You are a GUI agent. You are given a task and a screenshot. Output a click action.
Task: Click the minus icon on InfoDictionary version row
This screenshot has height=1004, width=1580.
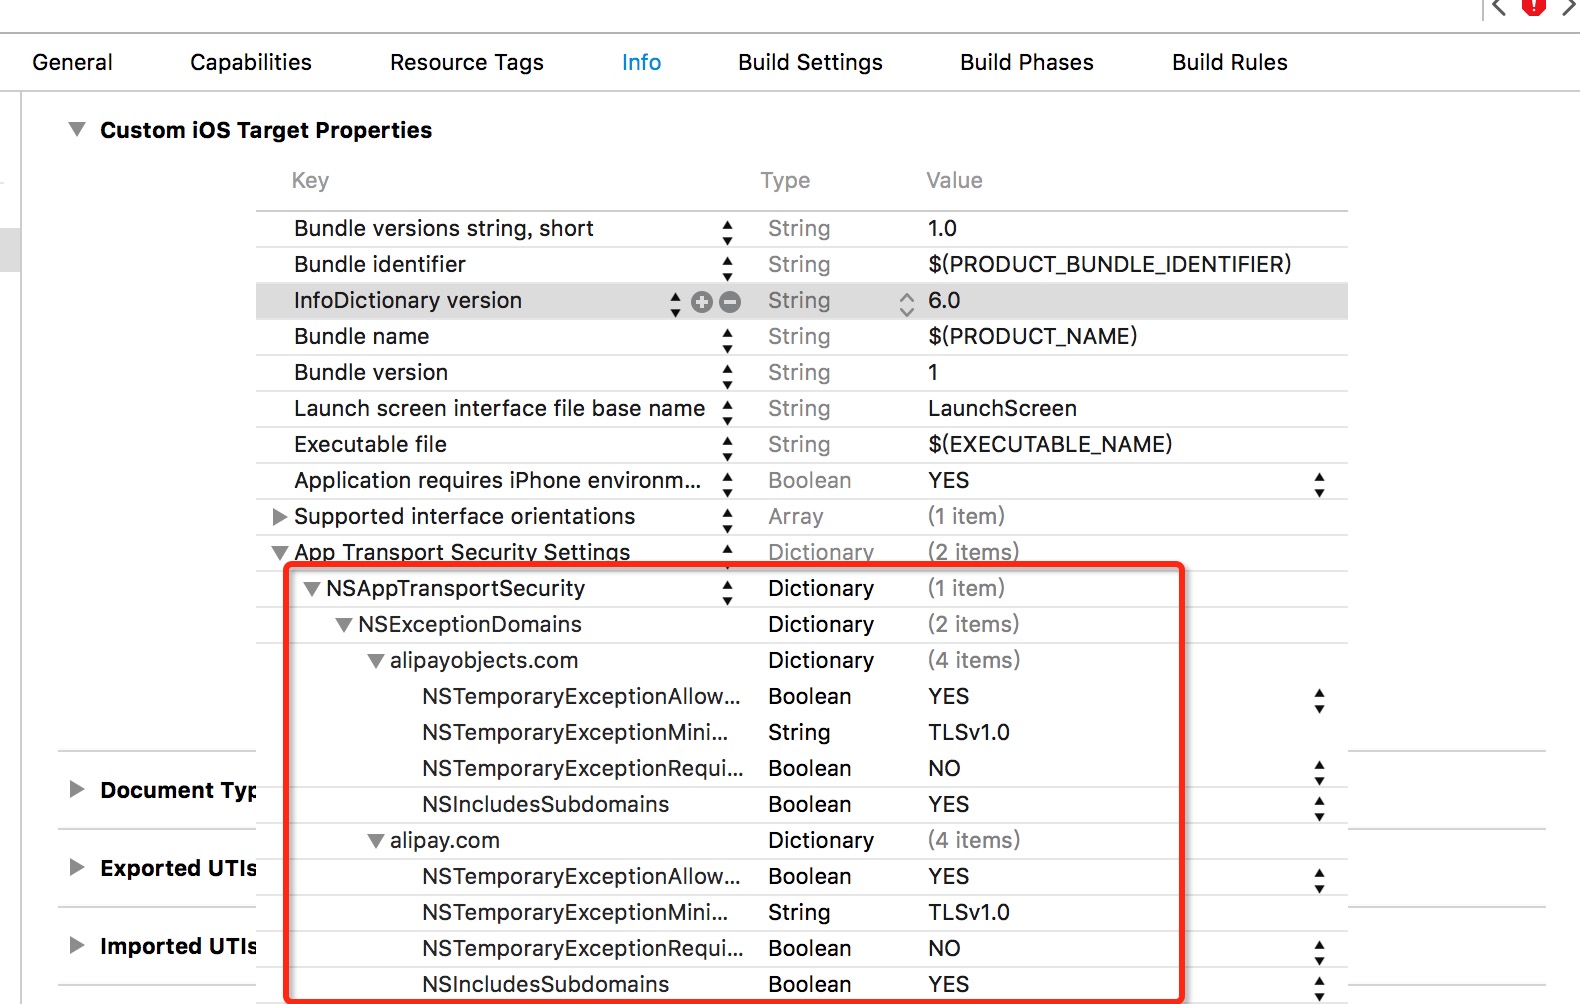tap(730, 302)
